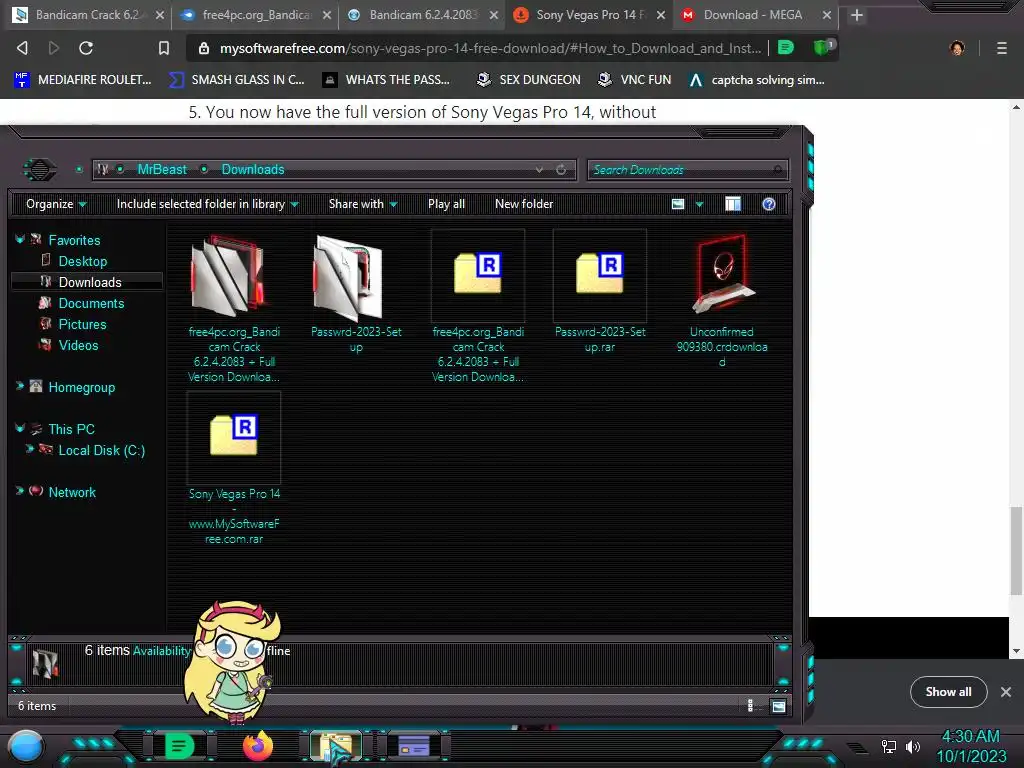Click New folder in Explorer toolbar
Image resolution: width=1024 pixels, height=768 pixels.
tap(524, 204)
